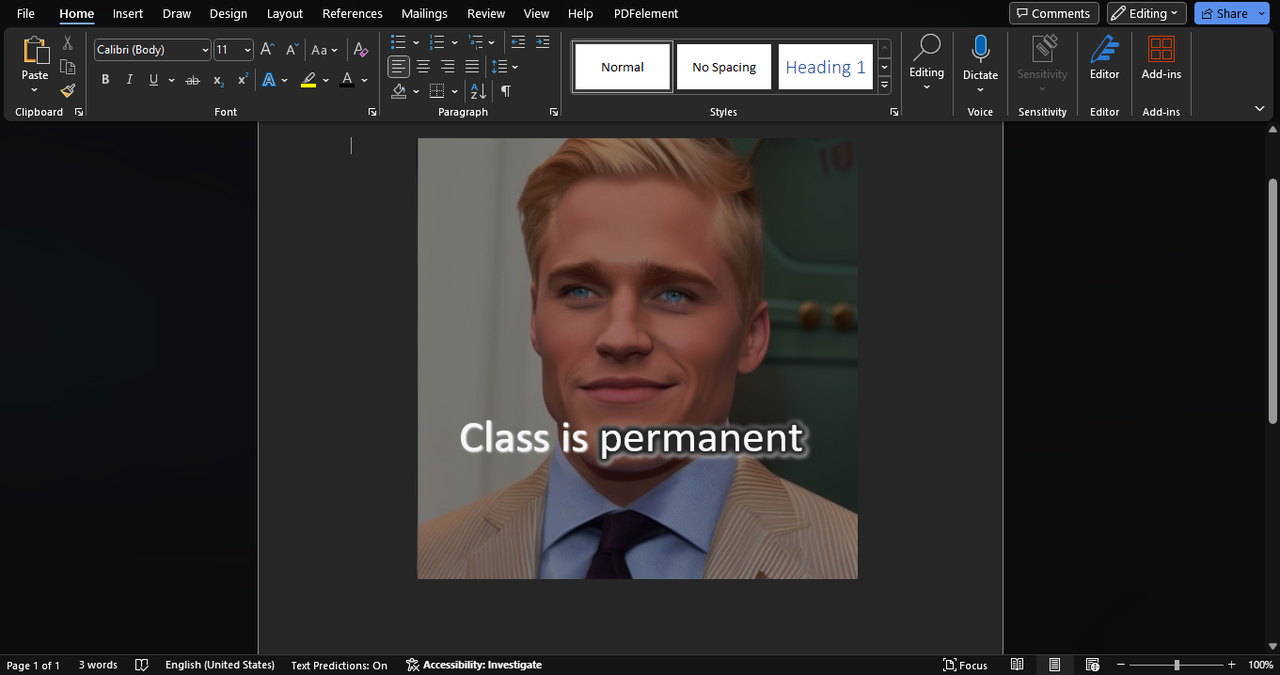Open the References tab
The height and width of the screenshot is (675, 1280).
(352, 13)
